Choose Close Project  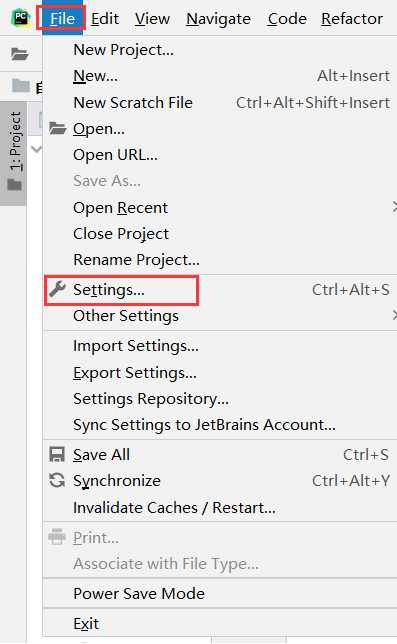(121, 234)
